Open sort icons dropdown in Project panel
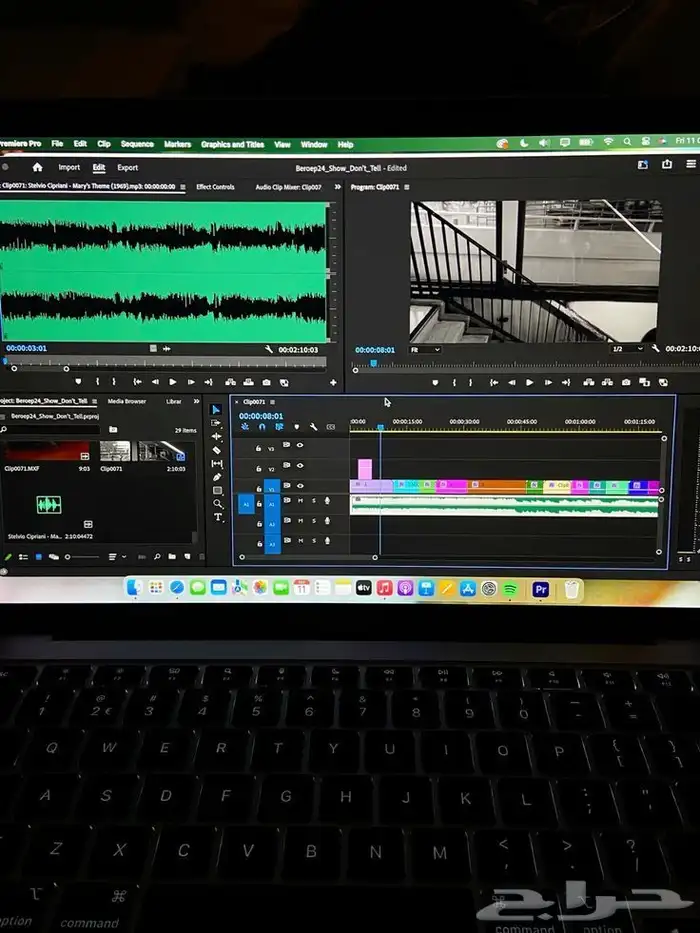This screenshot has height=933, width=700. (115, 557)
